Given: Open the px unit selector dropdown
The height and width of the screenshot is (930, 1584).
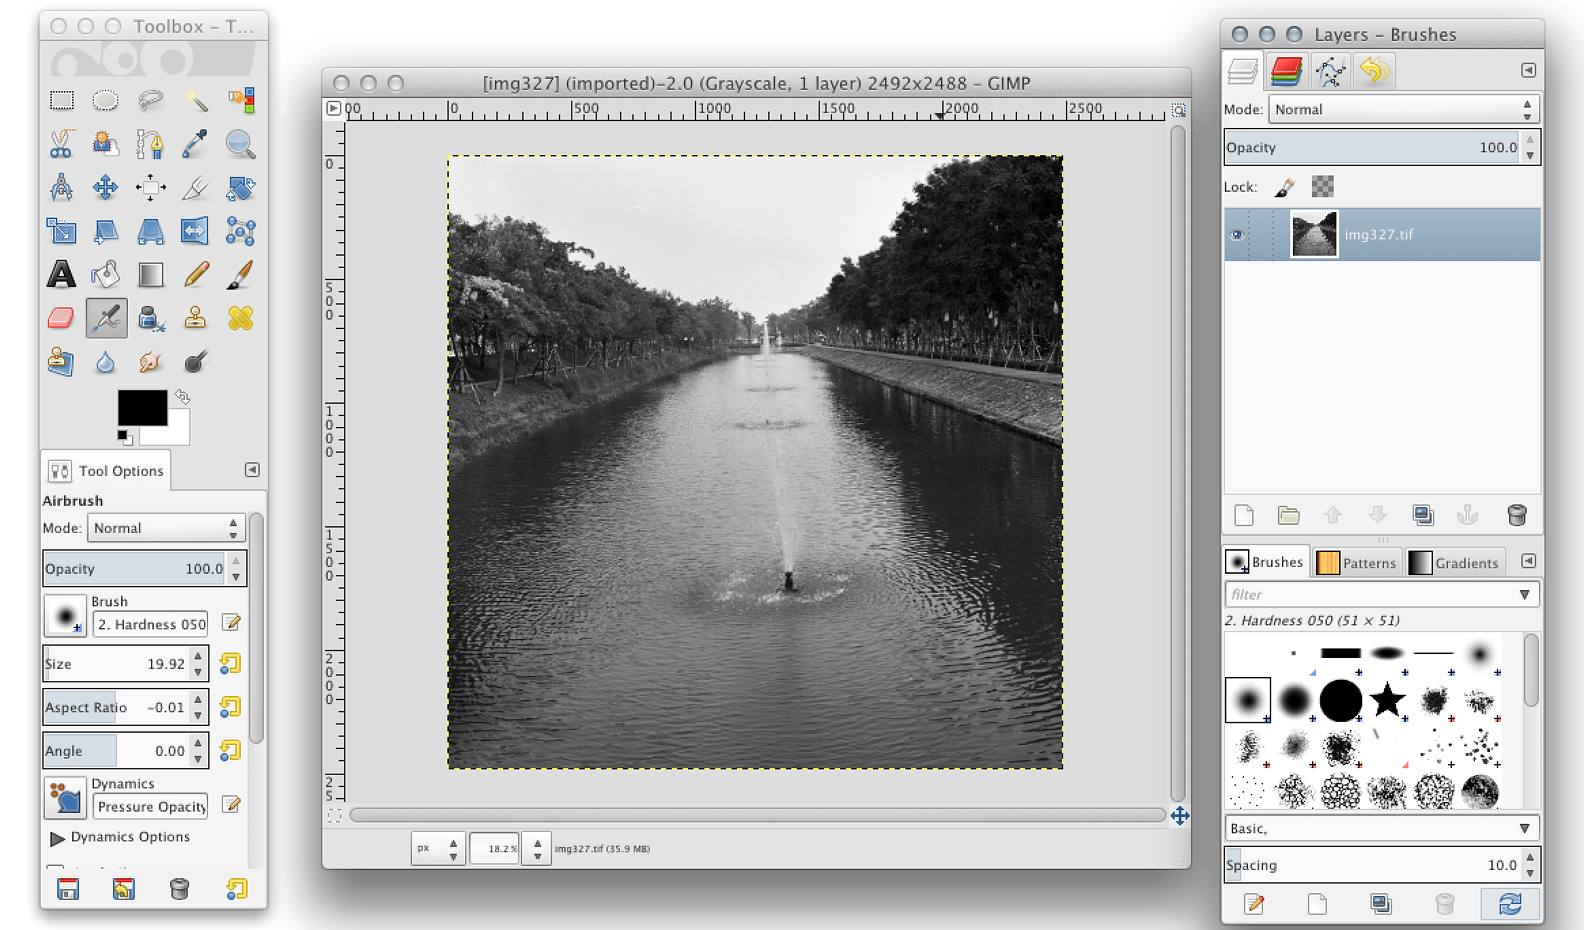Looking at the screenshot, I should [438, 849].
